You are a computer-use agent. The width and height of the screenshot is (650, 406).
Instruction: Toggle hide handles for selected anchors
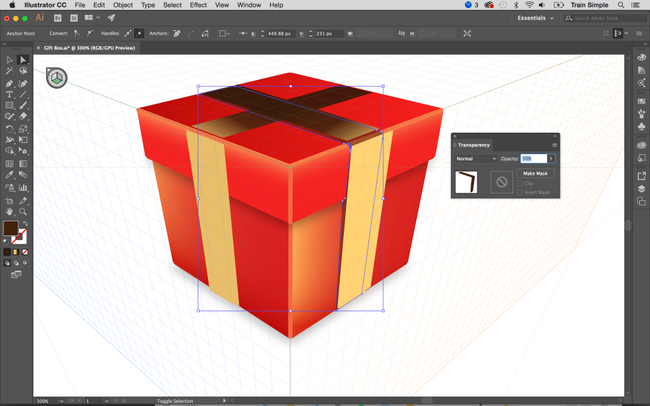(139, 33)
